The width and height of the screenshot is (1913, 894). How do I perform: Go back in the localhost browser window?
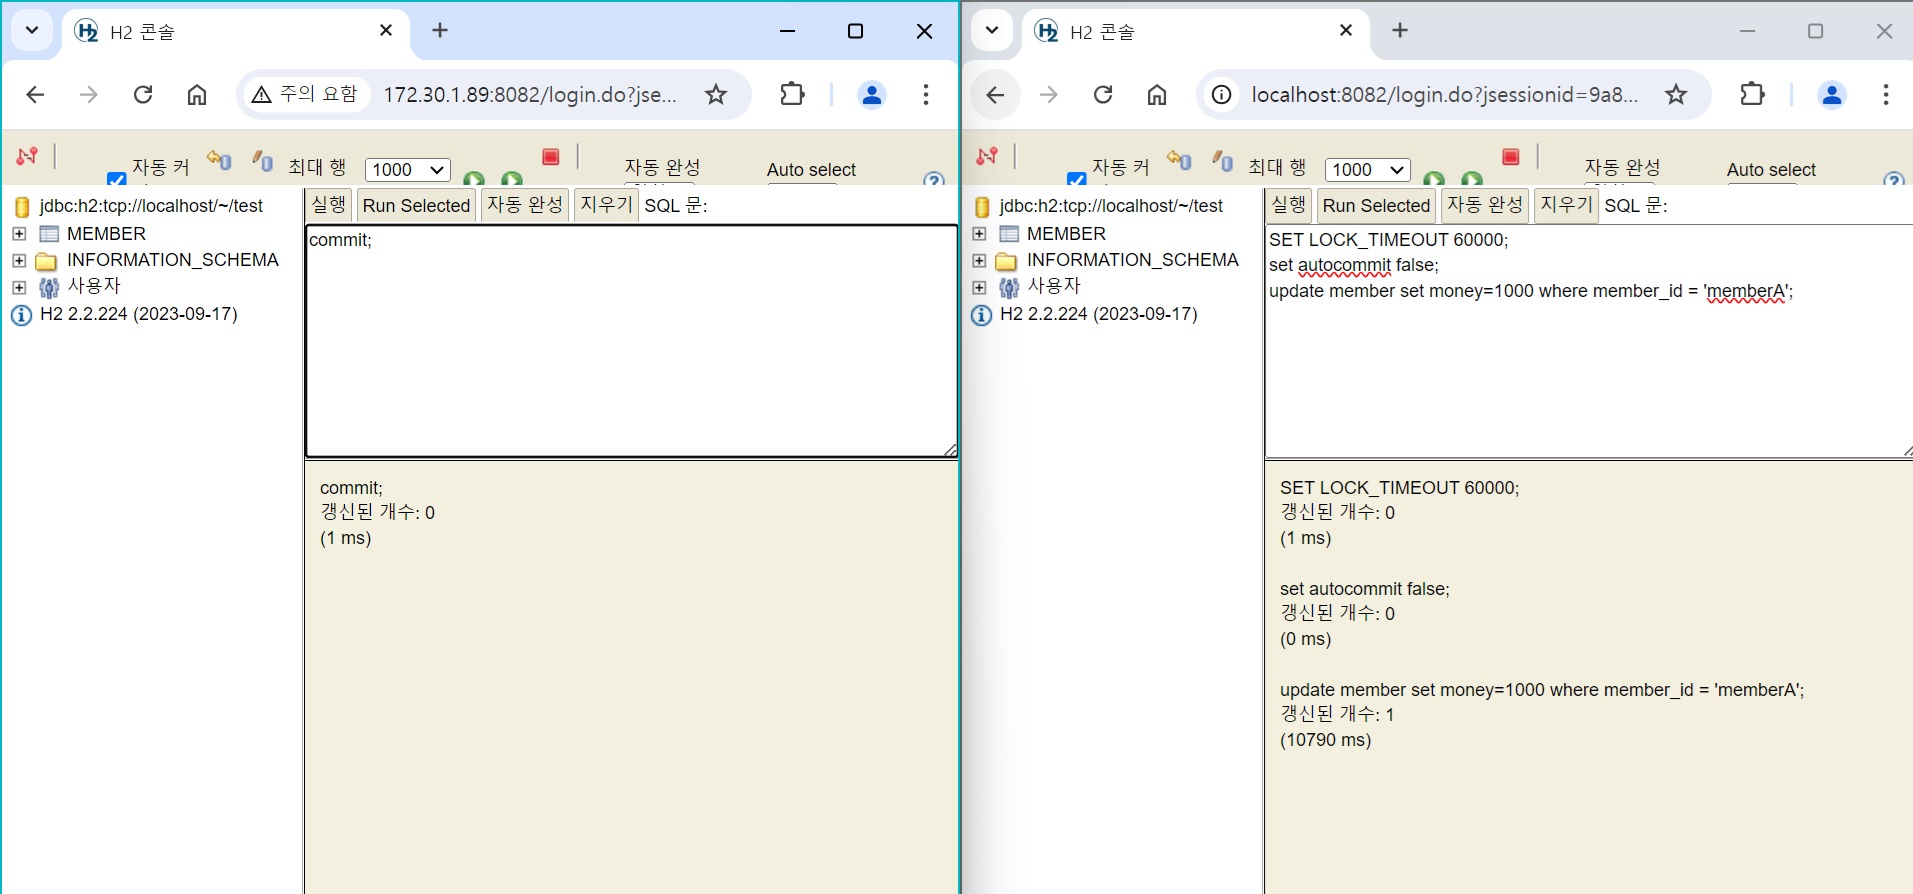coord(995,94)
